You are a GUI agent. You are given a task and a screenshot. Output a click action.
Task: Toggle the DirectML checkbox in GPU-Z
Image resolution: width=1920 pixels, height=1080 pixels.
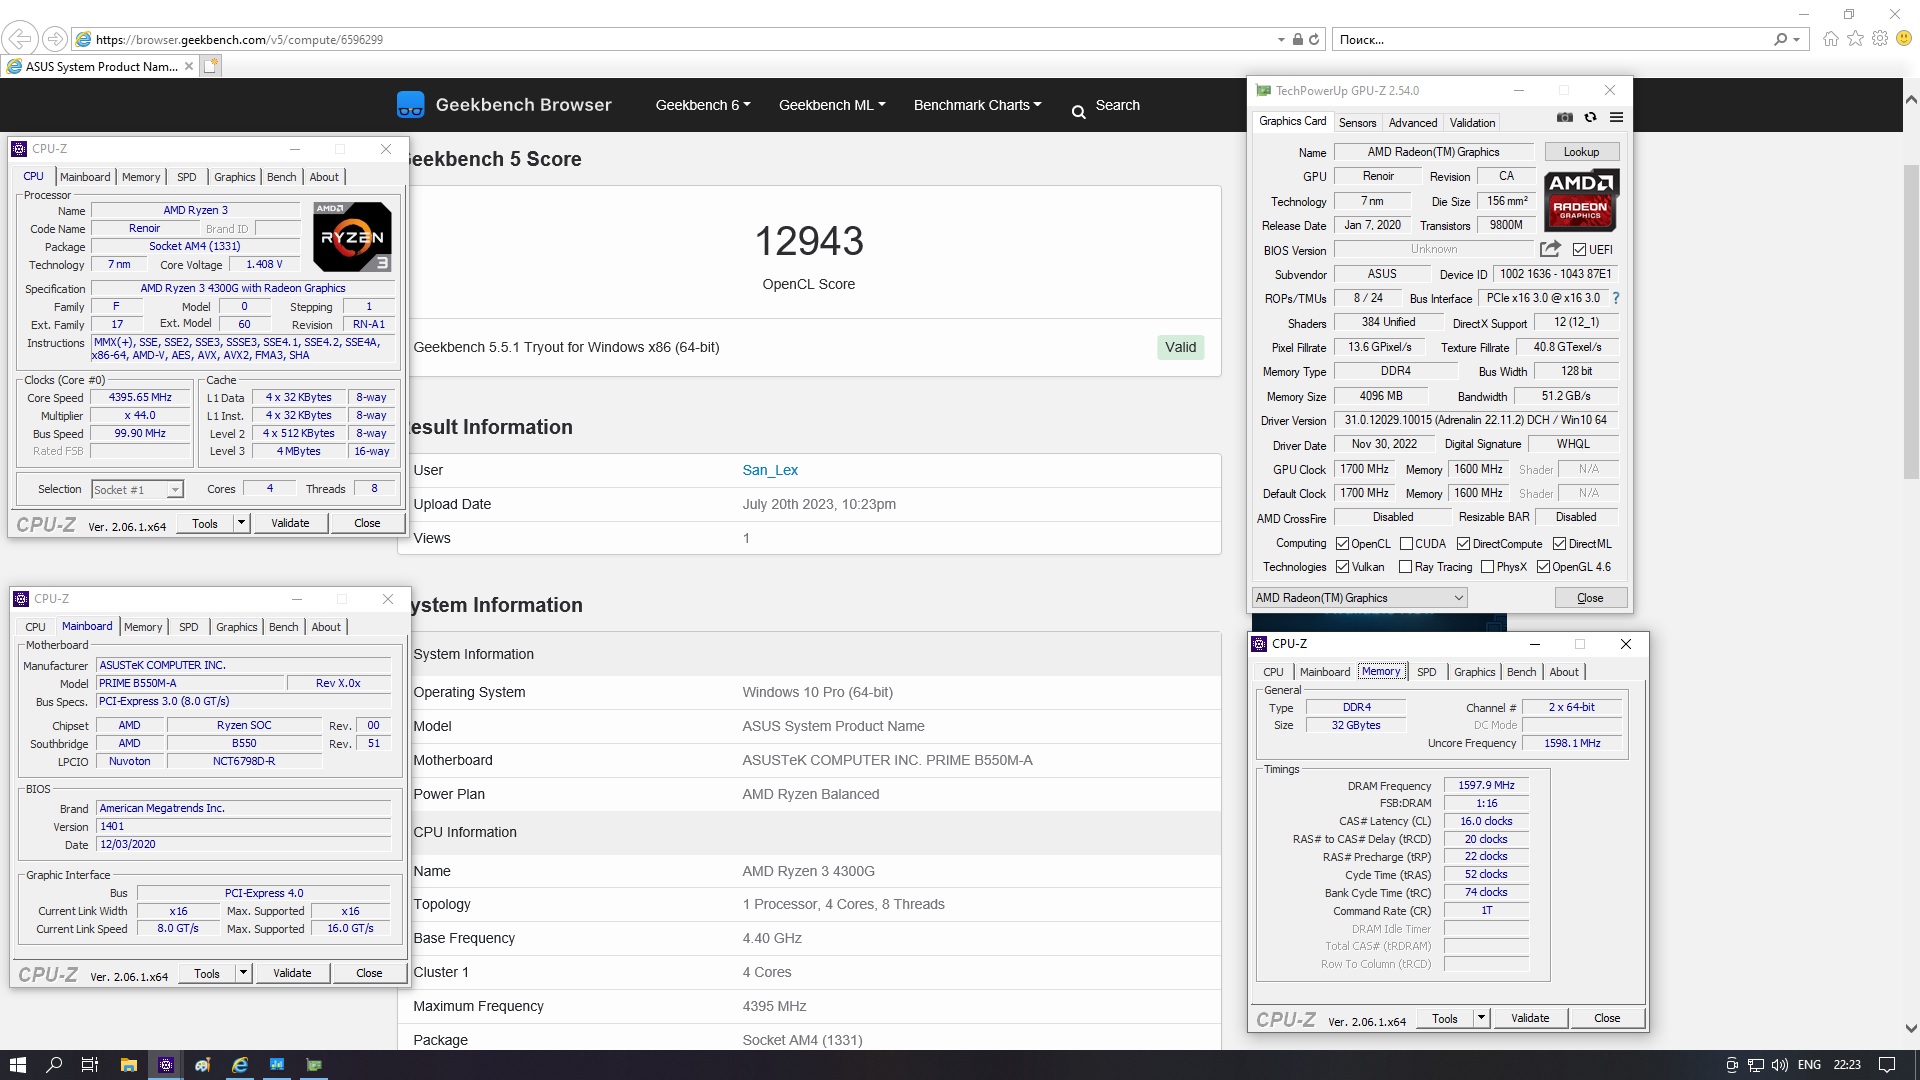(1559, 544)
